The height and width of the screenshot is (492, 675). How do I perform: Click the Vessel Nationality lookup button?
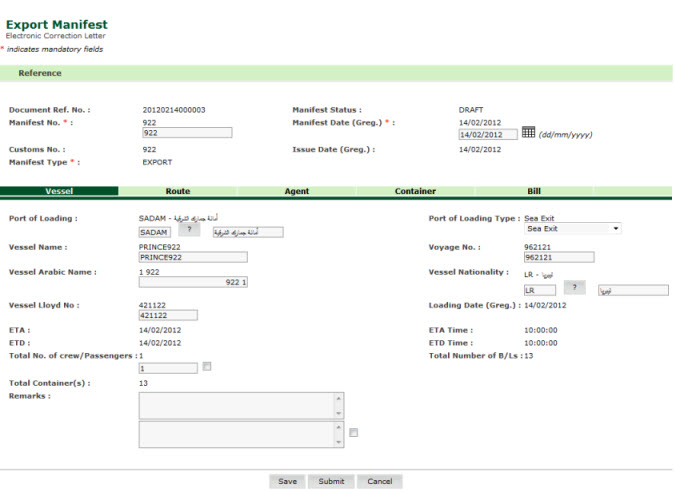point(575,288)
